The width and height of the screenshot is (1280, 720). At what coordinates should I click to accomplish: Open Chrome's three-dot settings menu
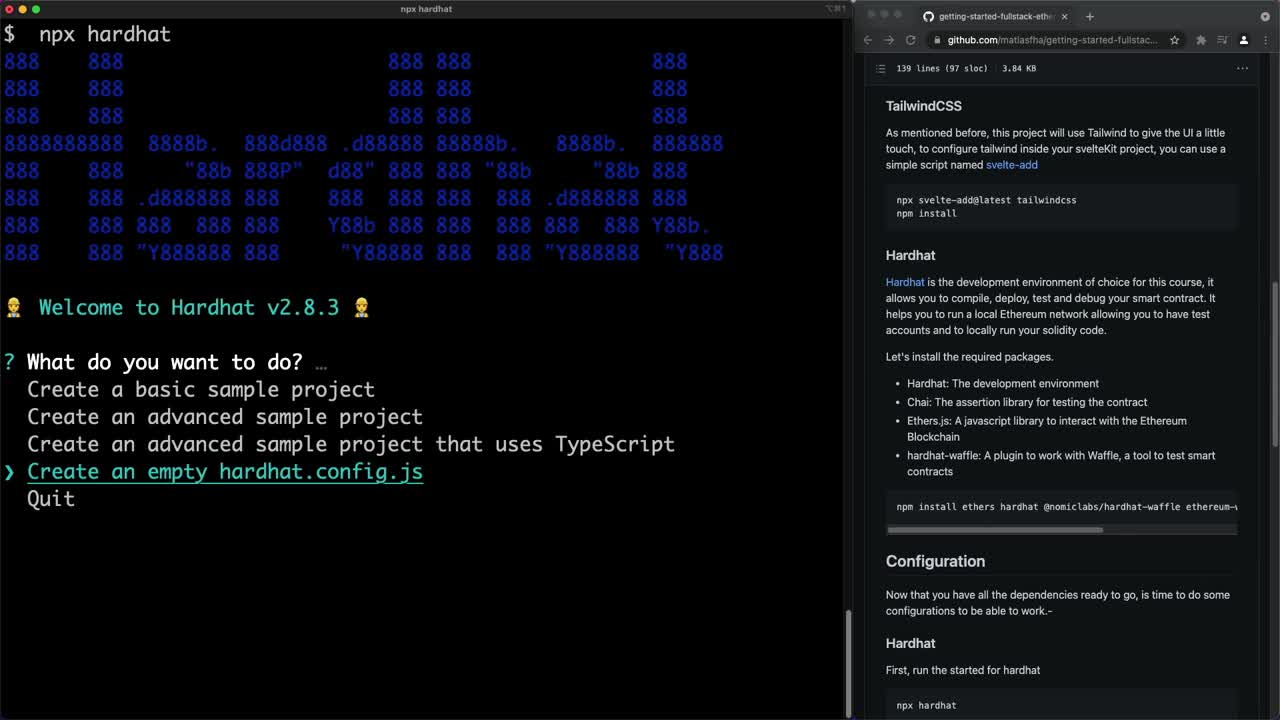pos(1266,40)
